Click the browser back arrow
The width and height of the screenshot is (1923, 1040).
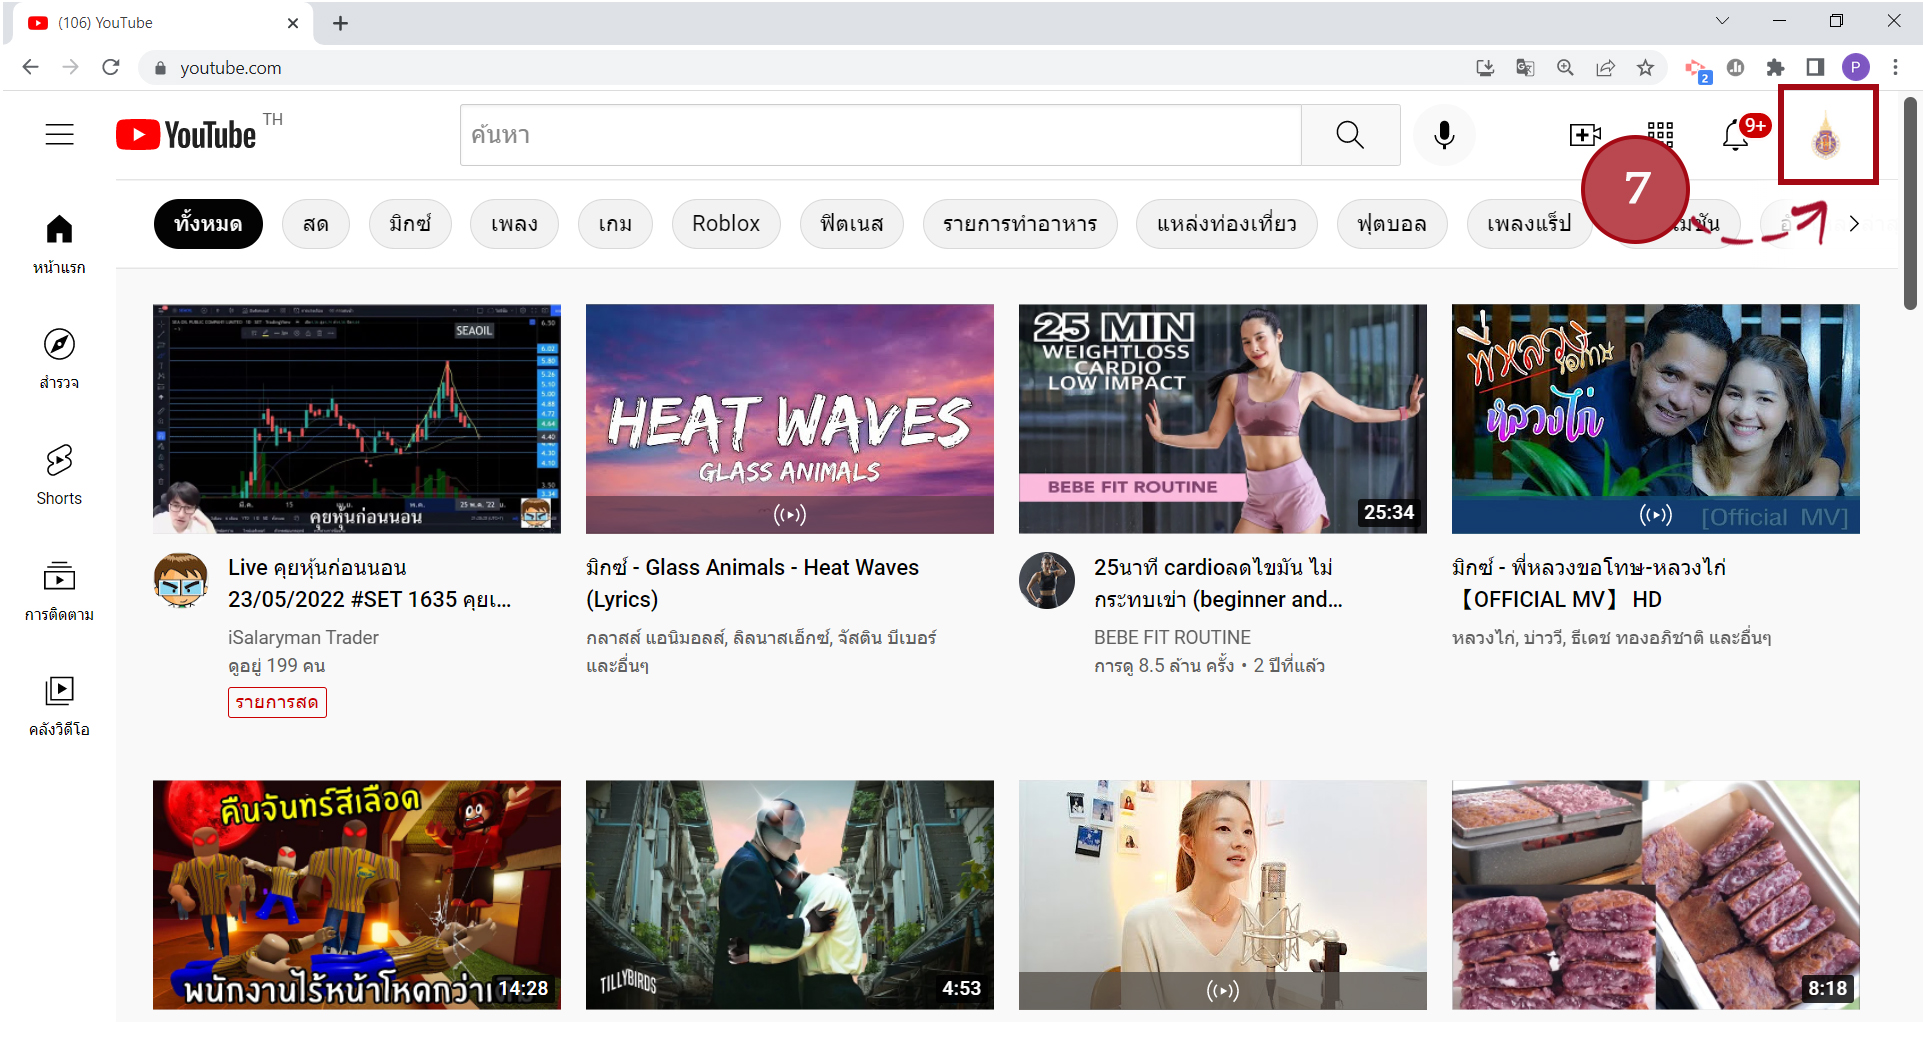point(30,67)
